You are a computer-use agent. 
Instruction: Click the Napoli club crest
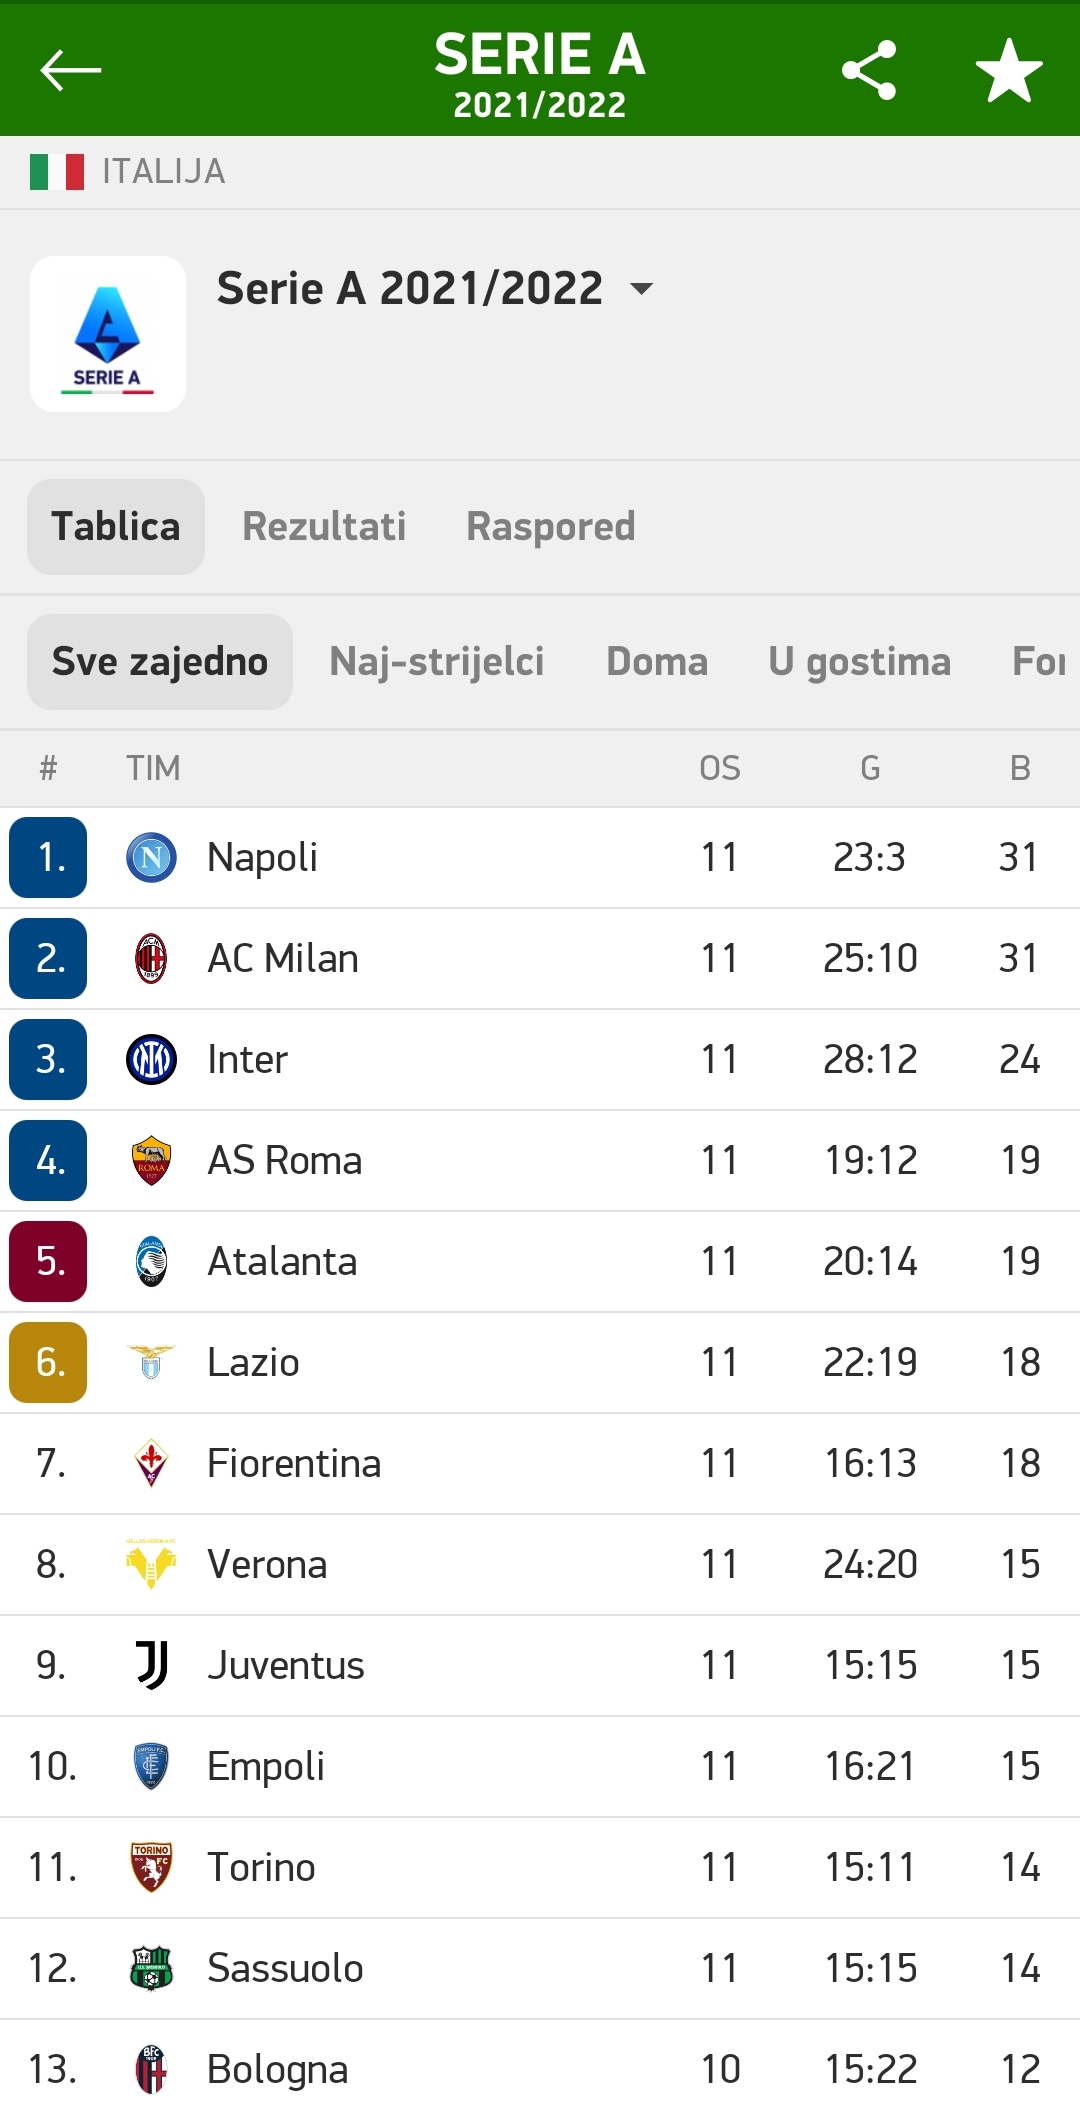pos(152,858)
